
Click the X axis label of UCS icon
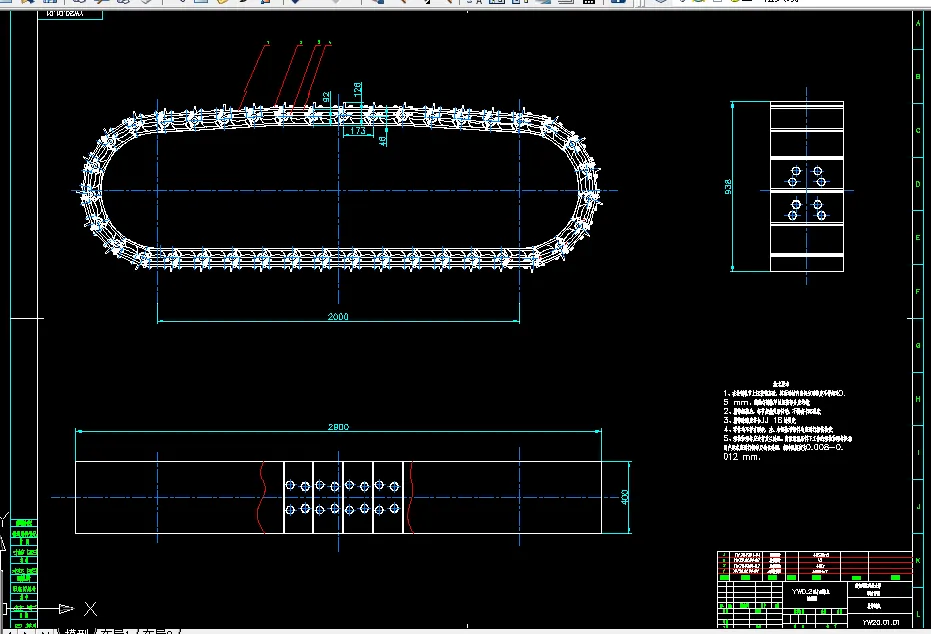coord(90,608)
